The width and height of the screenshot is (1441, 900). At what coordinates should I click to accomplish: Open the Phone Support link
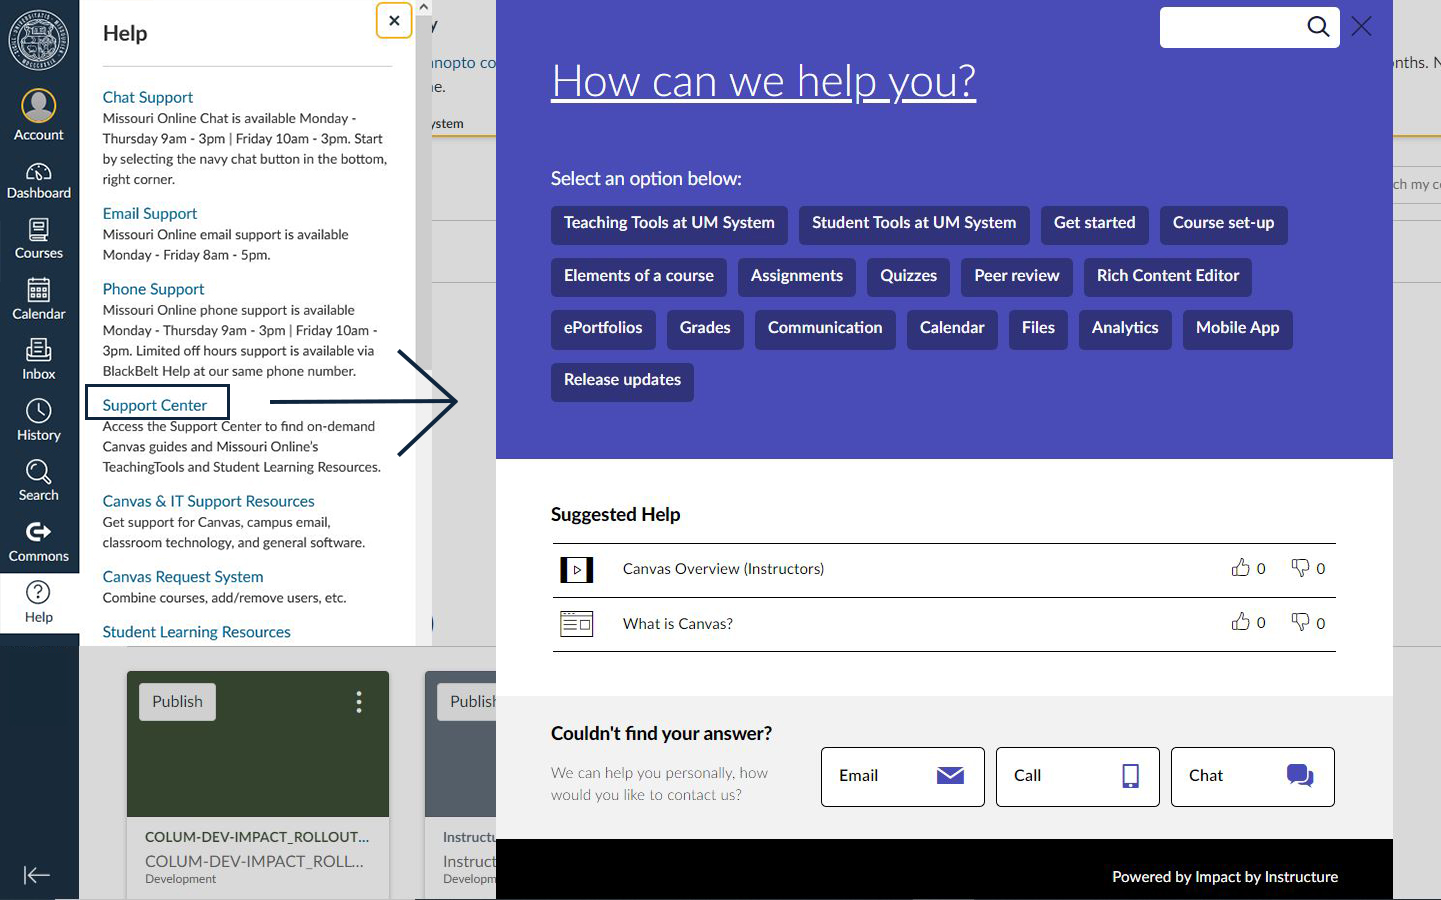tap(153, 289)
